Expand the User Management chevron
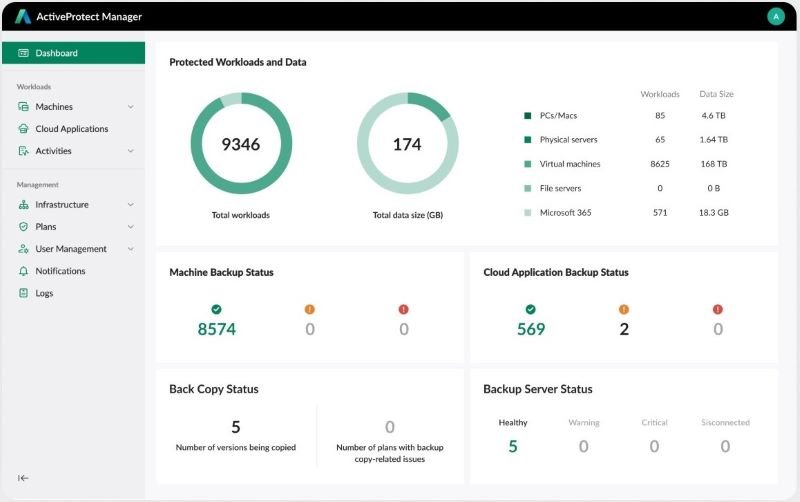 [x=131, y=249]
